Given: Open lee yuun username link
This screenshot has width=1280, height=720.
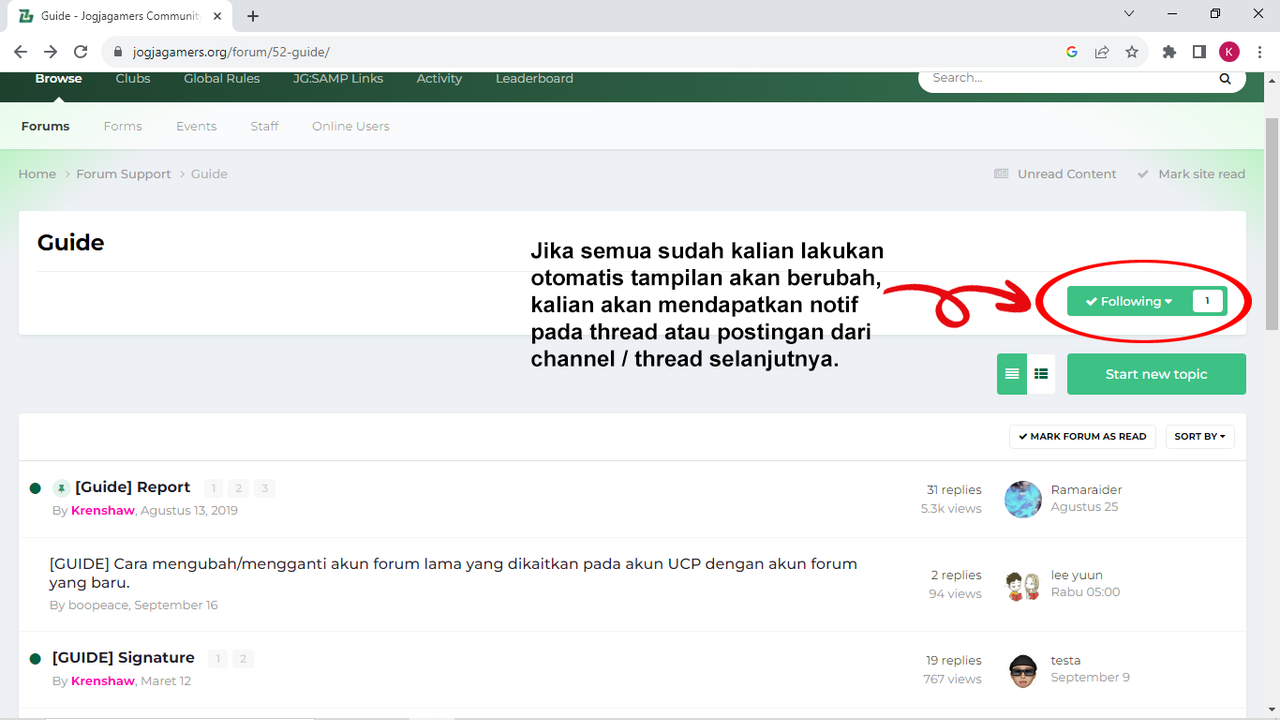Looking at the screenshot, I should tap(1077, 575).
